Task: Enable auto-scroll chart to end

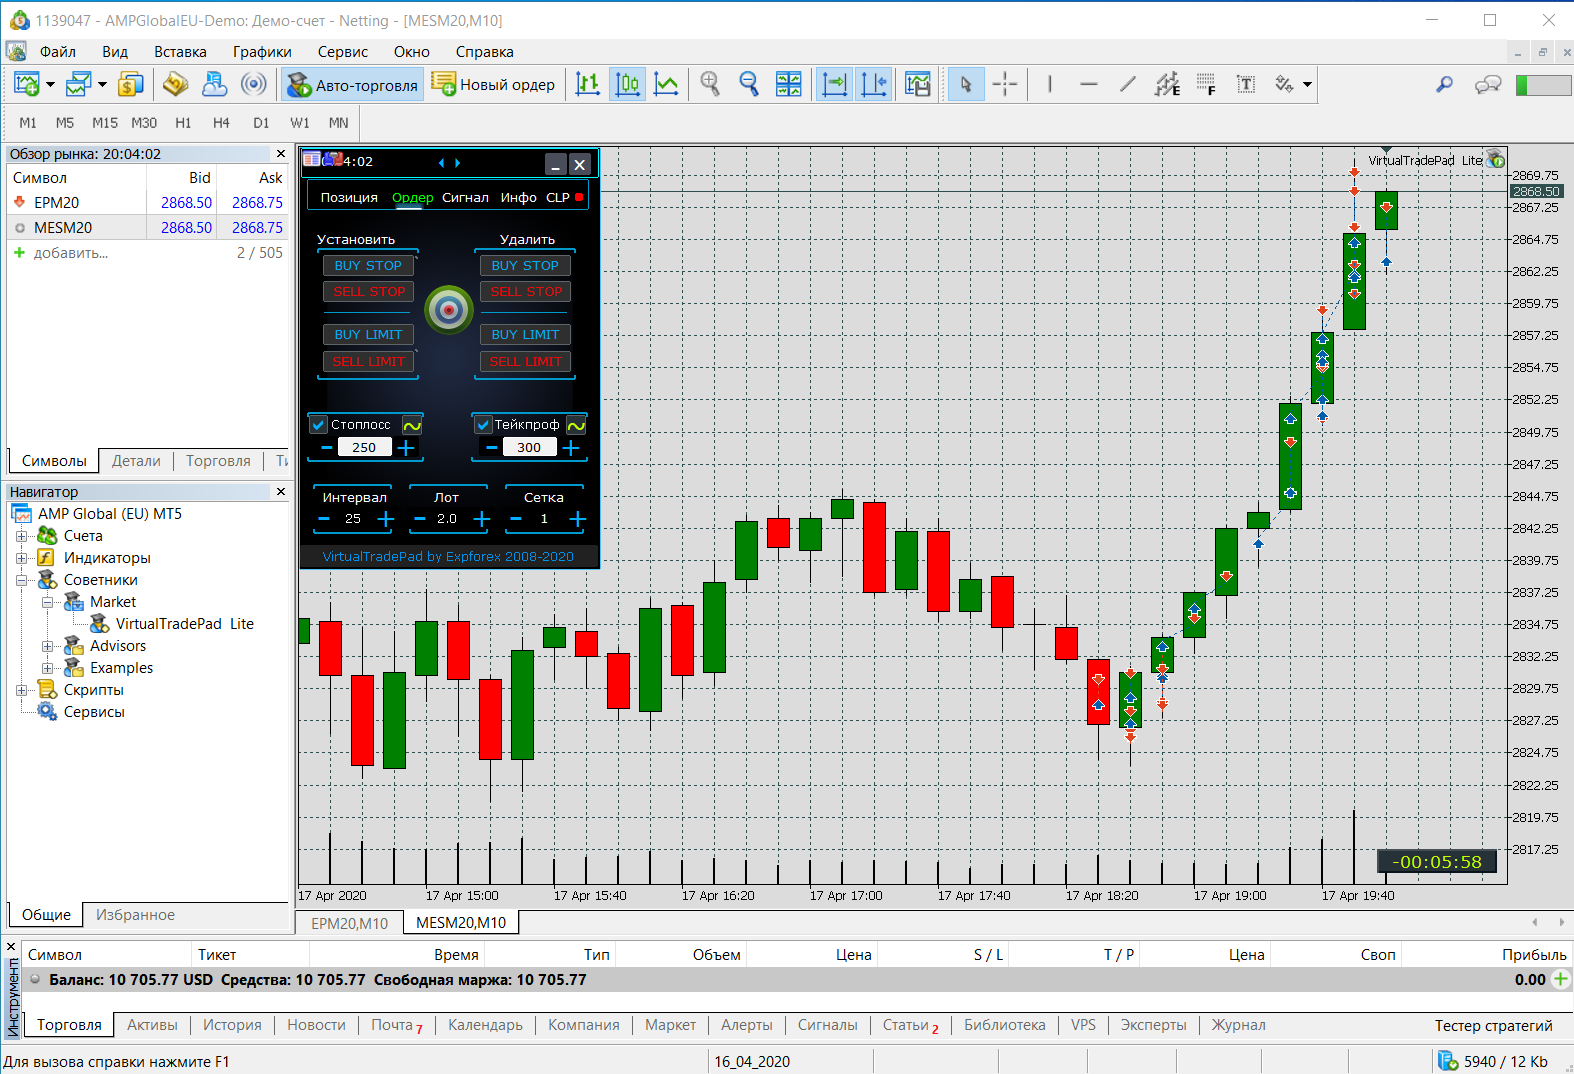Action: point(834,85)
